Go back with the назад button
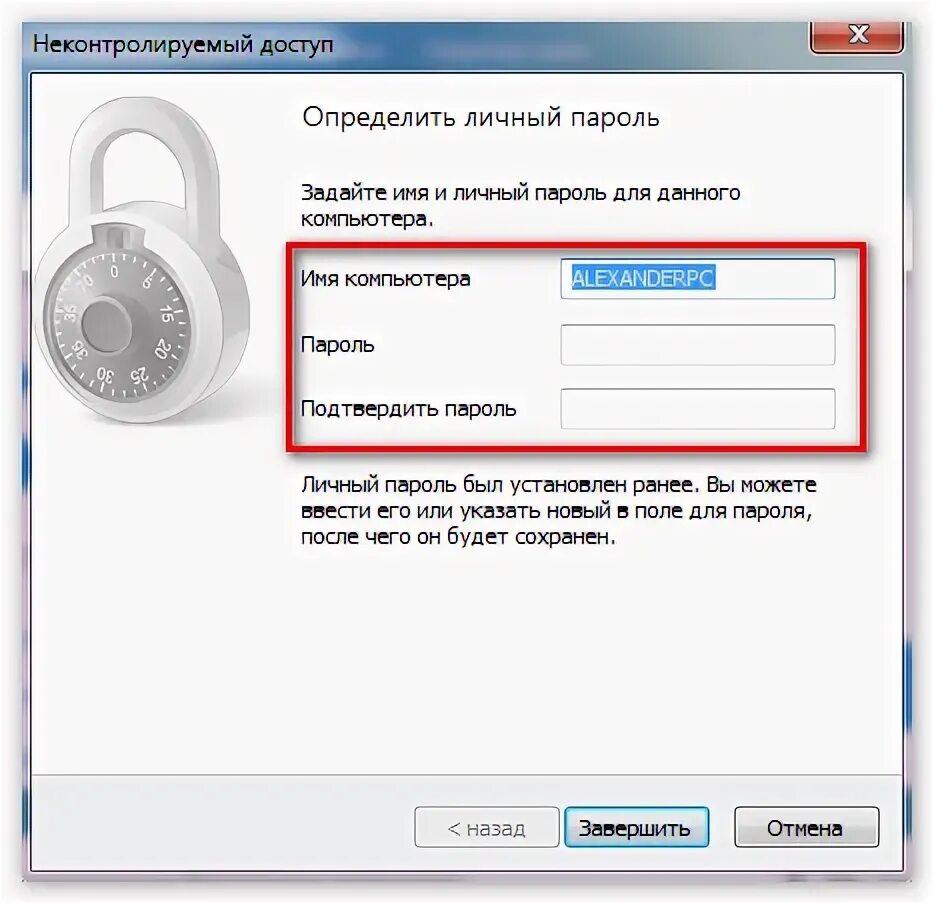This screenshot has width=934, height=904. pos(487,827)
